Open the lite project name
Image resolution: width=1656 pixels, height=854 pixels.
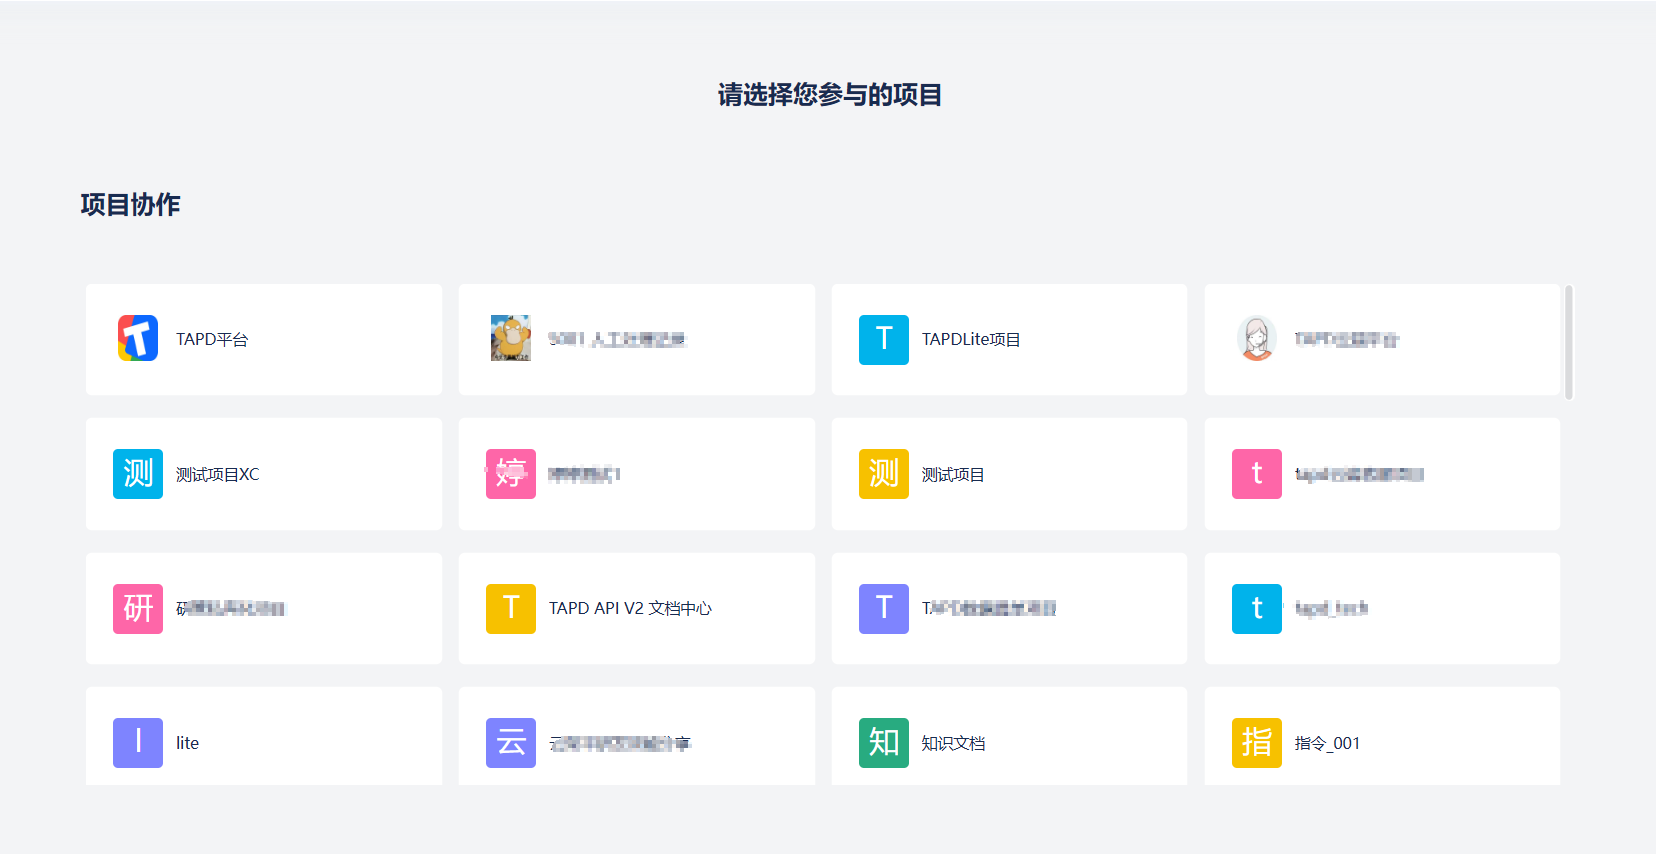pyautogui.click(x=187, y=743)
